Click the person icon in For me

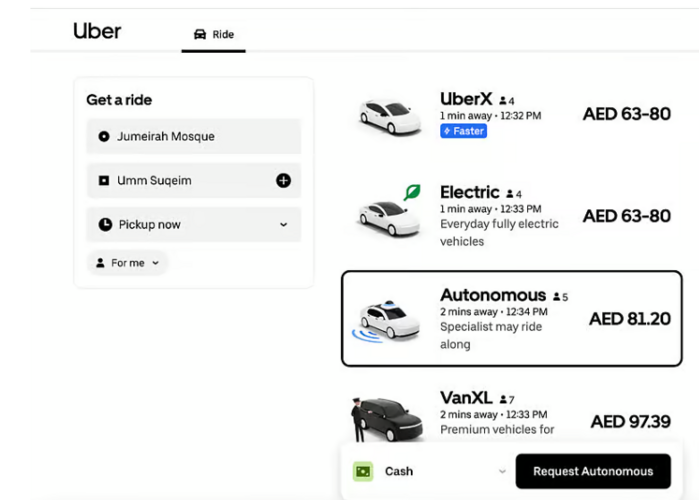click(101, 263)
